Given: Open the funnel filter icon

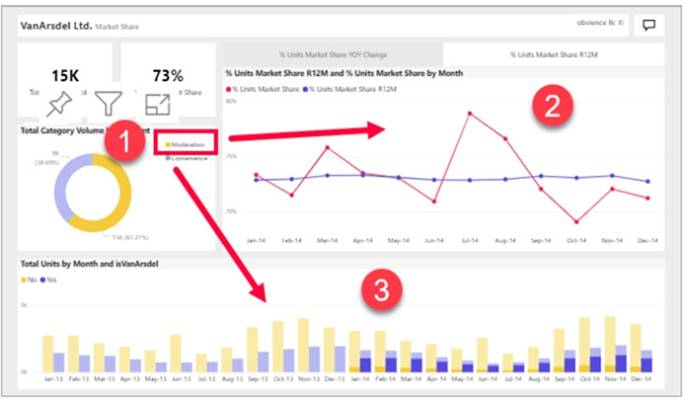Looking at the screenshot, I should (108, 104).
